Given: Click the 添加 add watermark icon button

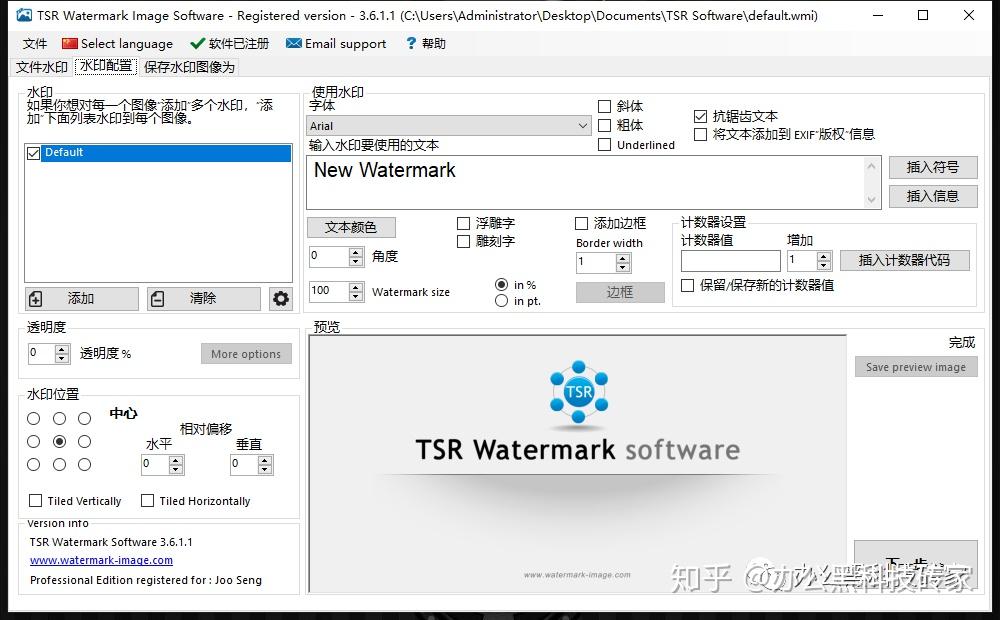Looking at the screenshot, I should point(82,299).
